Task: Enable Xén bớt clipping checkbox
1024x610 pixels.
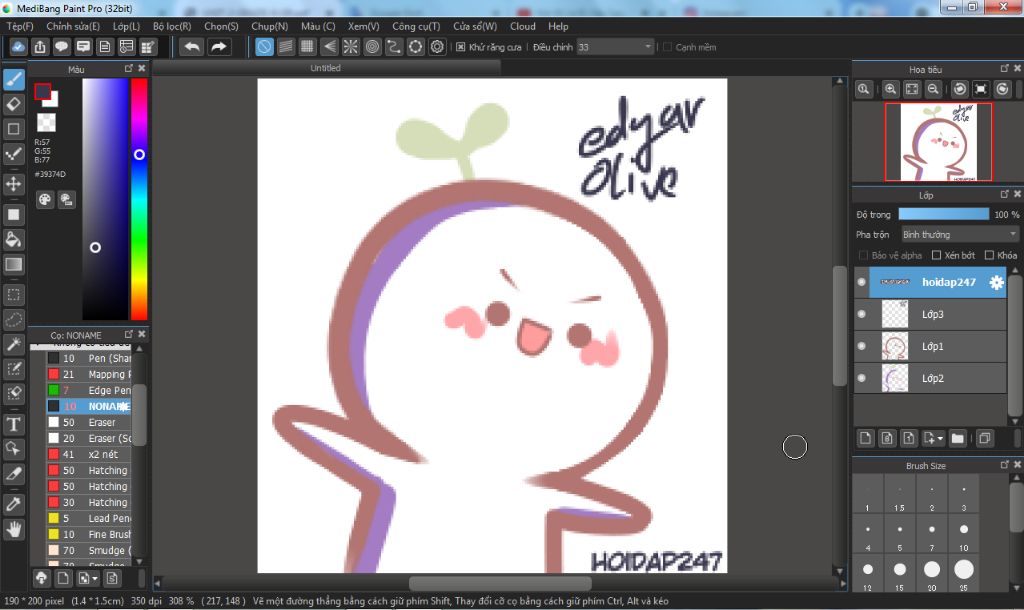Action: pyautogui.click(x=936, y=255)
